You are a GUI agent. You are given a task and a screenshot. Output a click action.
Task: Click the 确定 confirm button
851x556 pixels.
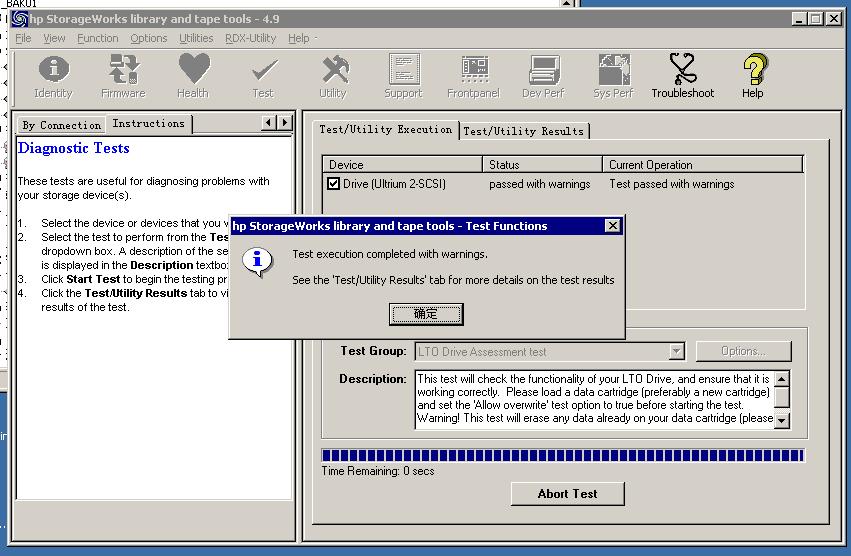[426, 314]
